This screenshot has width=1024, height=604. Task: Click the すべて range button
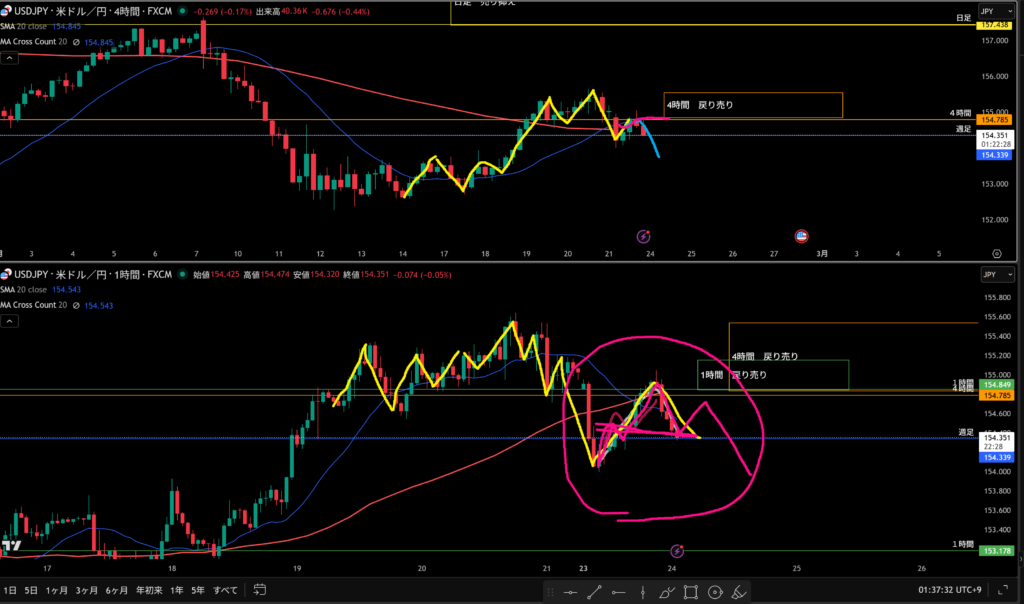point(228,589)
